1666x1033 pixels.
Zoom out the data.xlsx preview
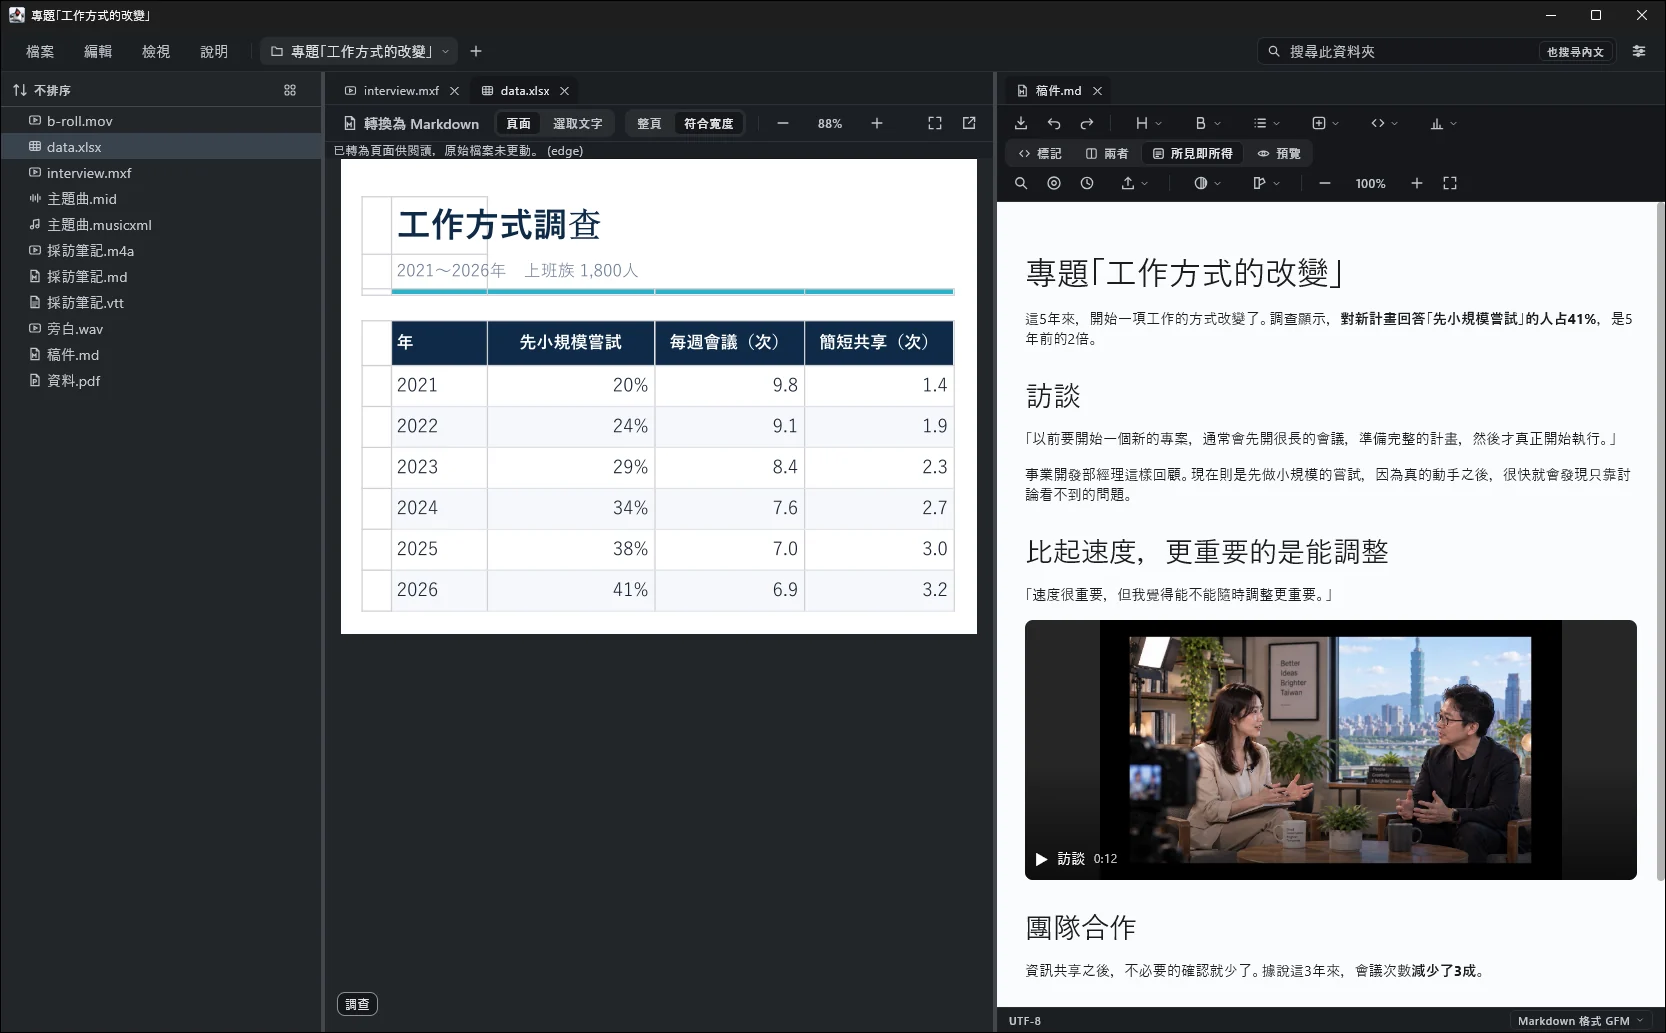pyautogui.click(x=783, y=123)
